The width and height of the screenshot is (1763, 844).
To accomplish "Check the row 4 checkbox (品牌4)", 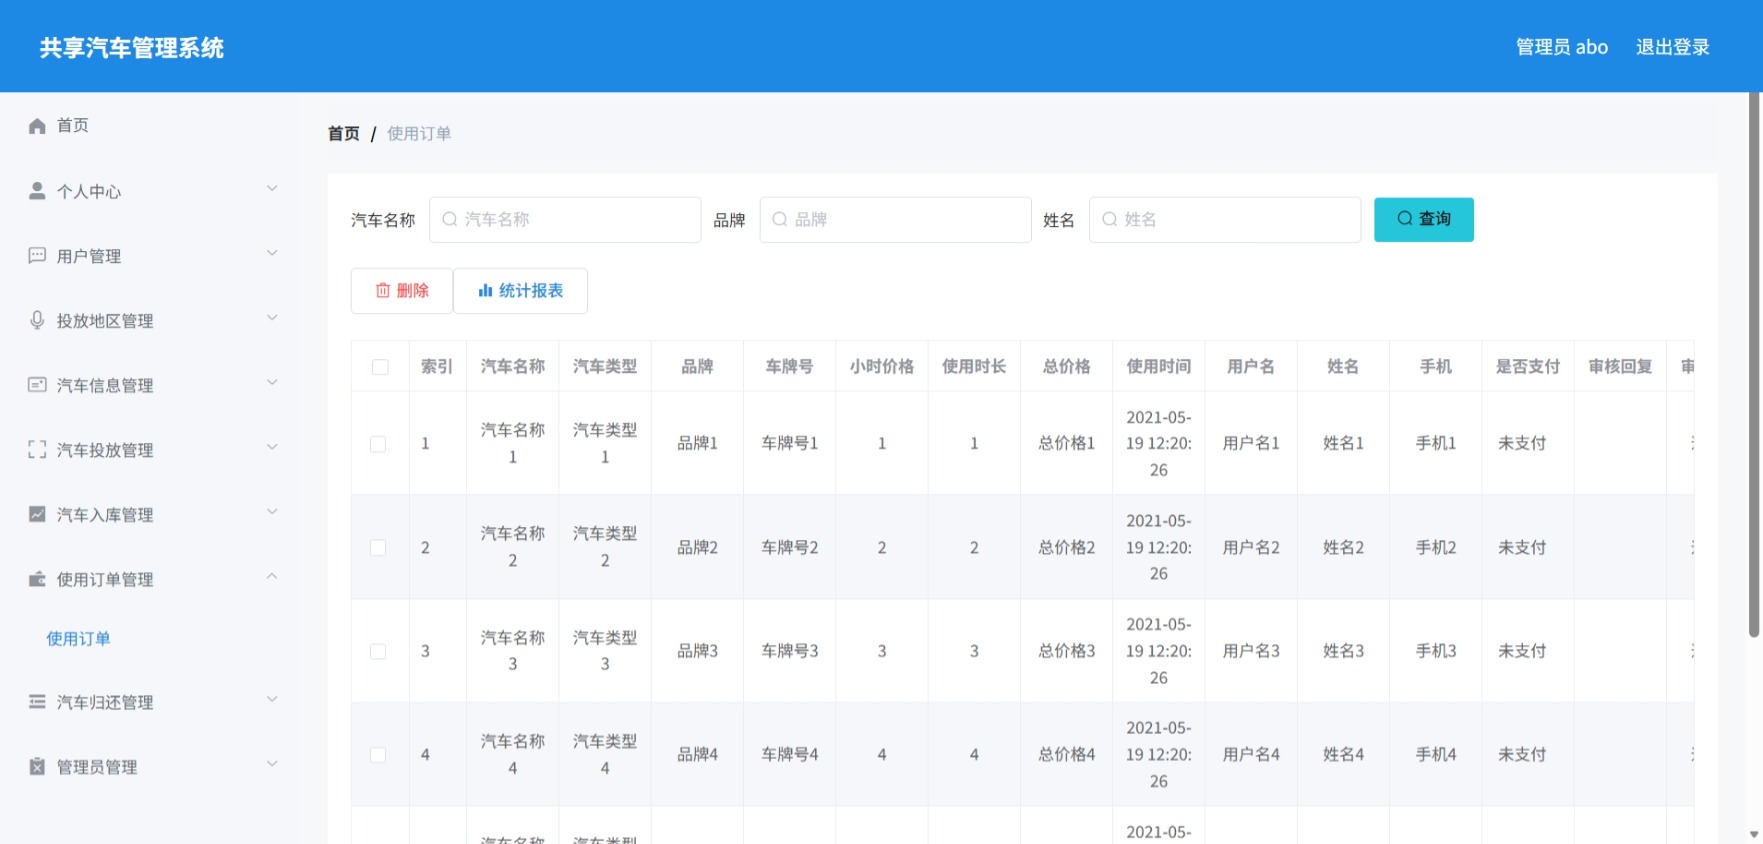I will [378, 755].
